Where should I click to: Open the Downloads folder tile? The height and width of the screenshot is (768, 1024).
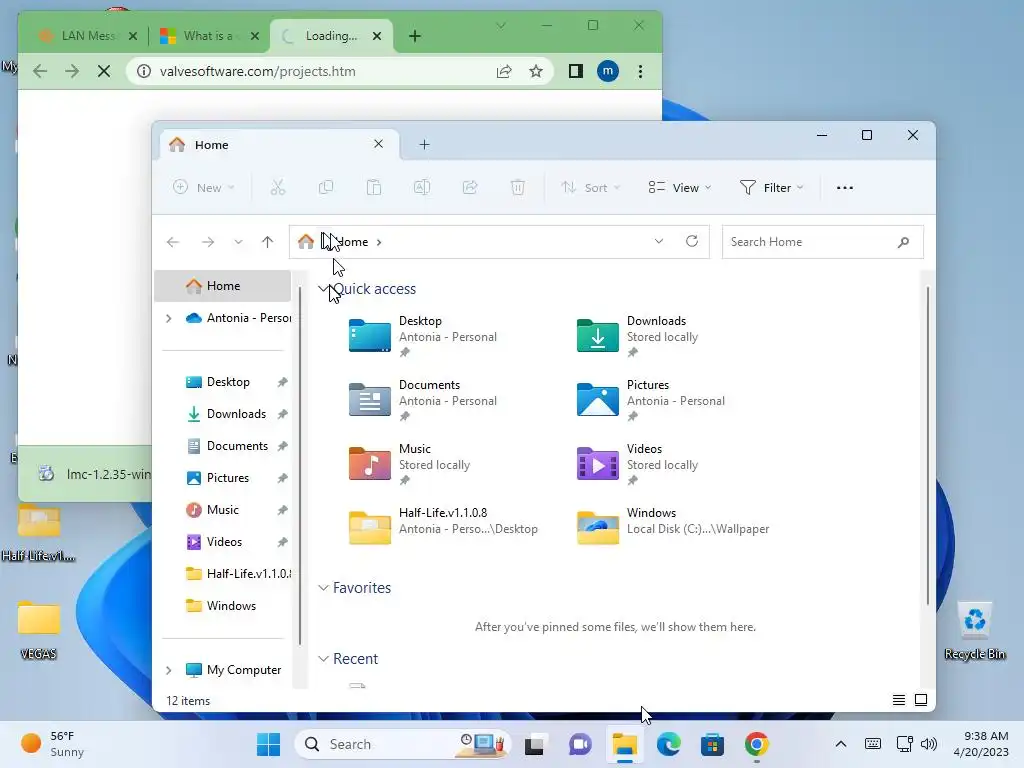point(638,336)
